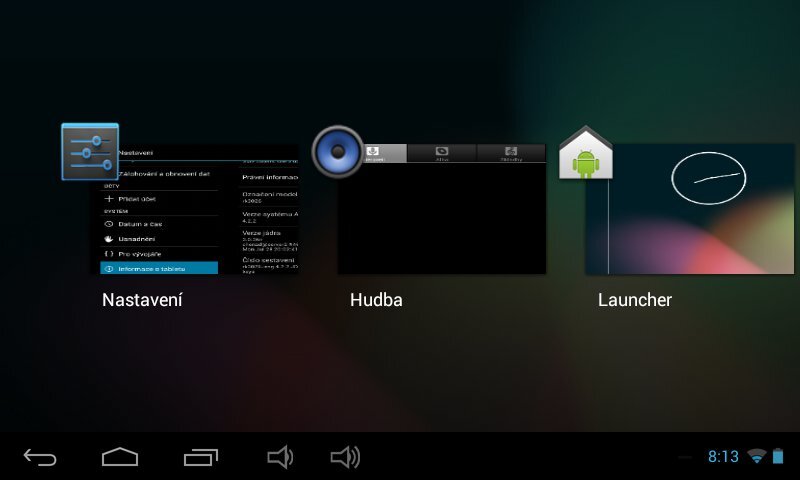
Task: Tap the Nastavení settings sliders icon
Action: click(x=90, y=152)
